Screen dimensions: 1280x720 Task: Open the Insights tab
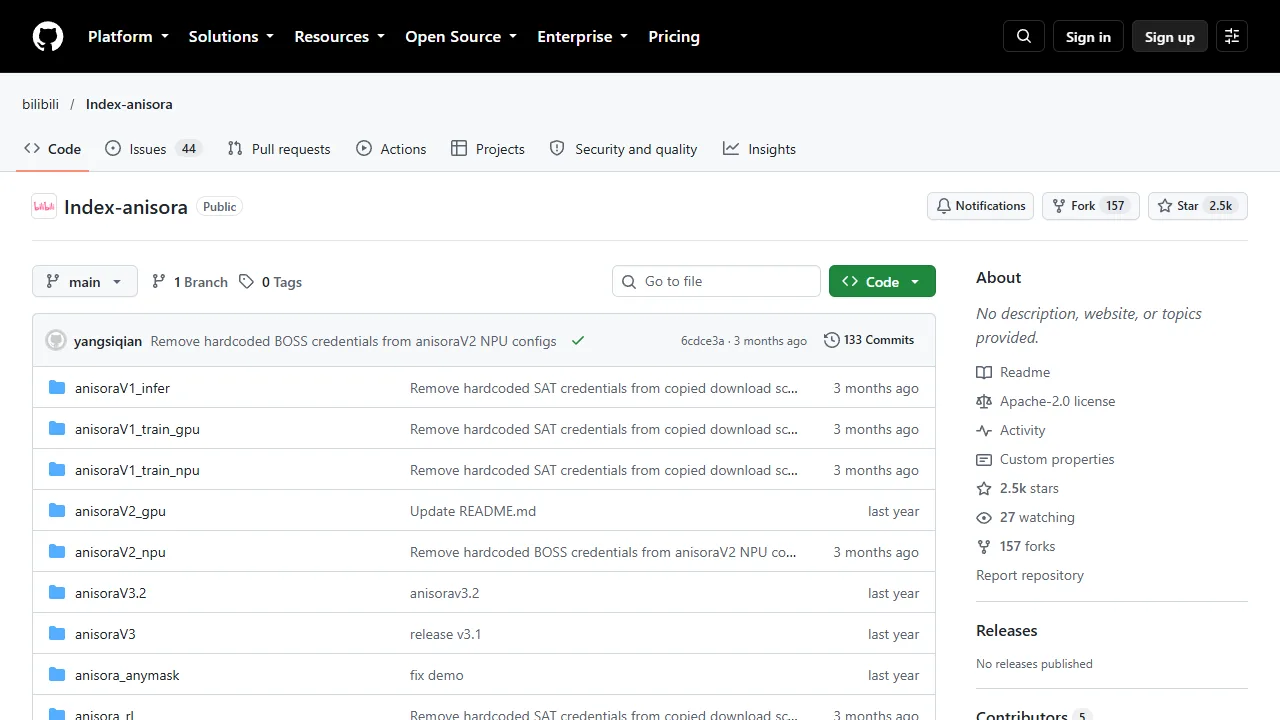tap(760, 149)
